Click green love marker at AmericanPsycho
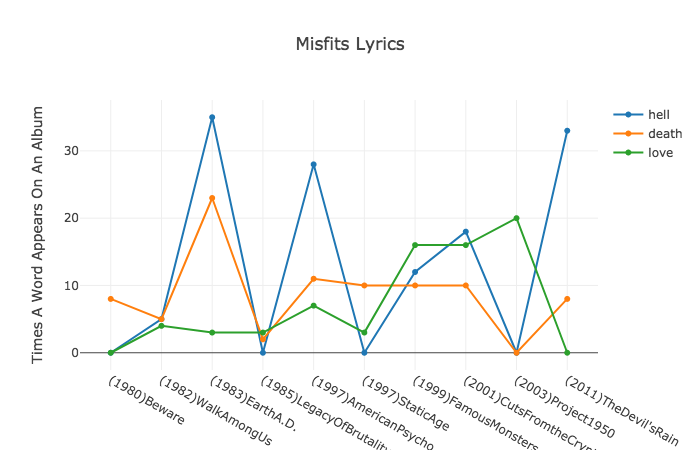The height and width of the screenshot is (450, 700). tap(313, 306)
